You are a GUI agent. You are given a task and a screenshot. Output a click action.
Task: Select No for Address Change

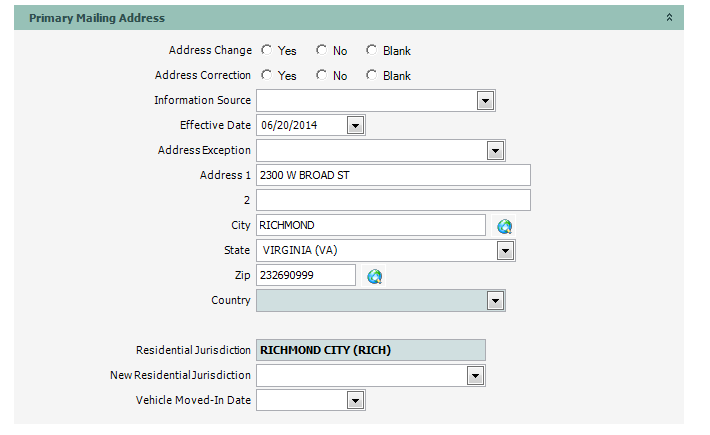pos(321,50)
